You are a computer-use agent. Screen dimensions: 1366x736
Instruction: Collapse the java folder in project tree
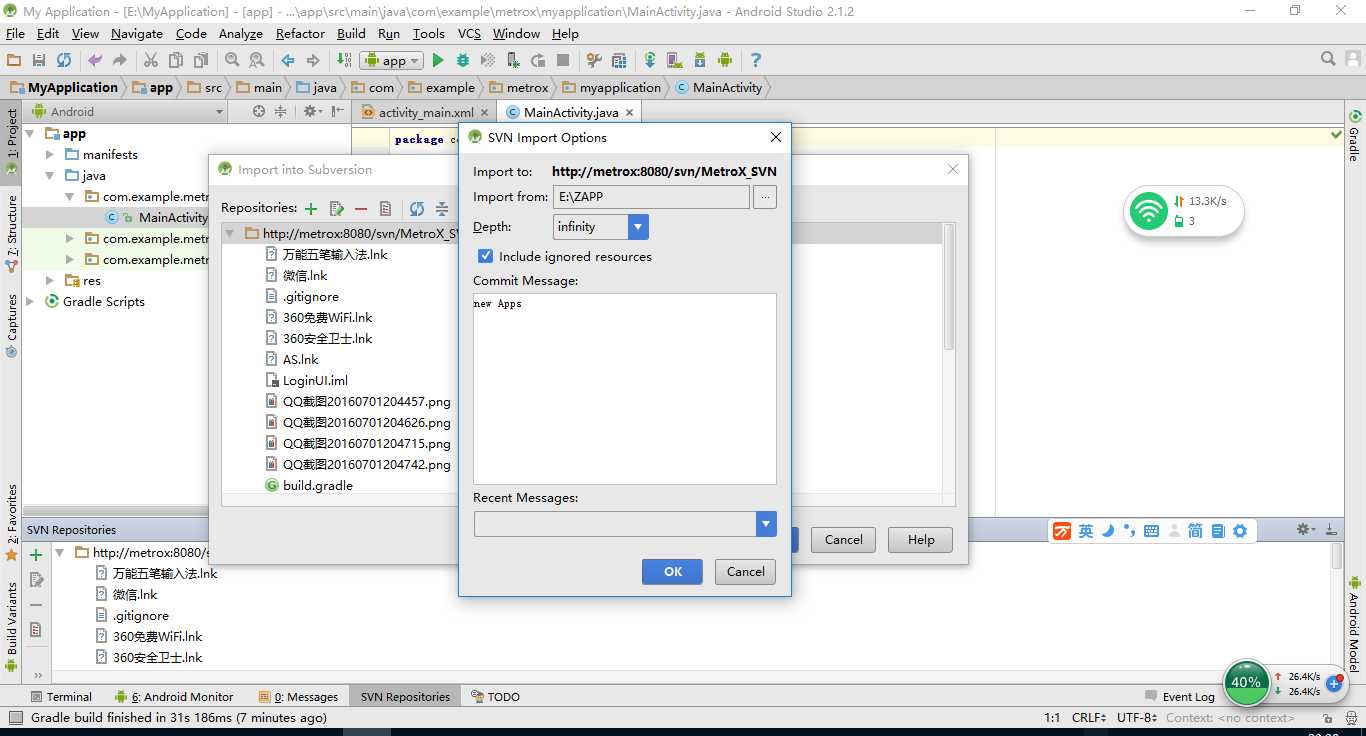[x=50, y=175]
